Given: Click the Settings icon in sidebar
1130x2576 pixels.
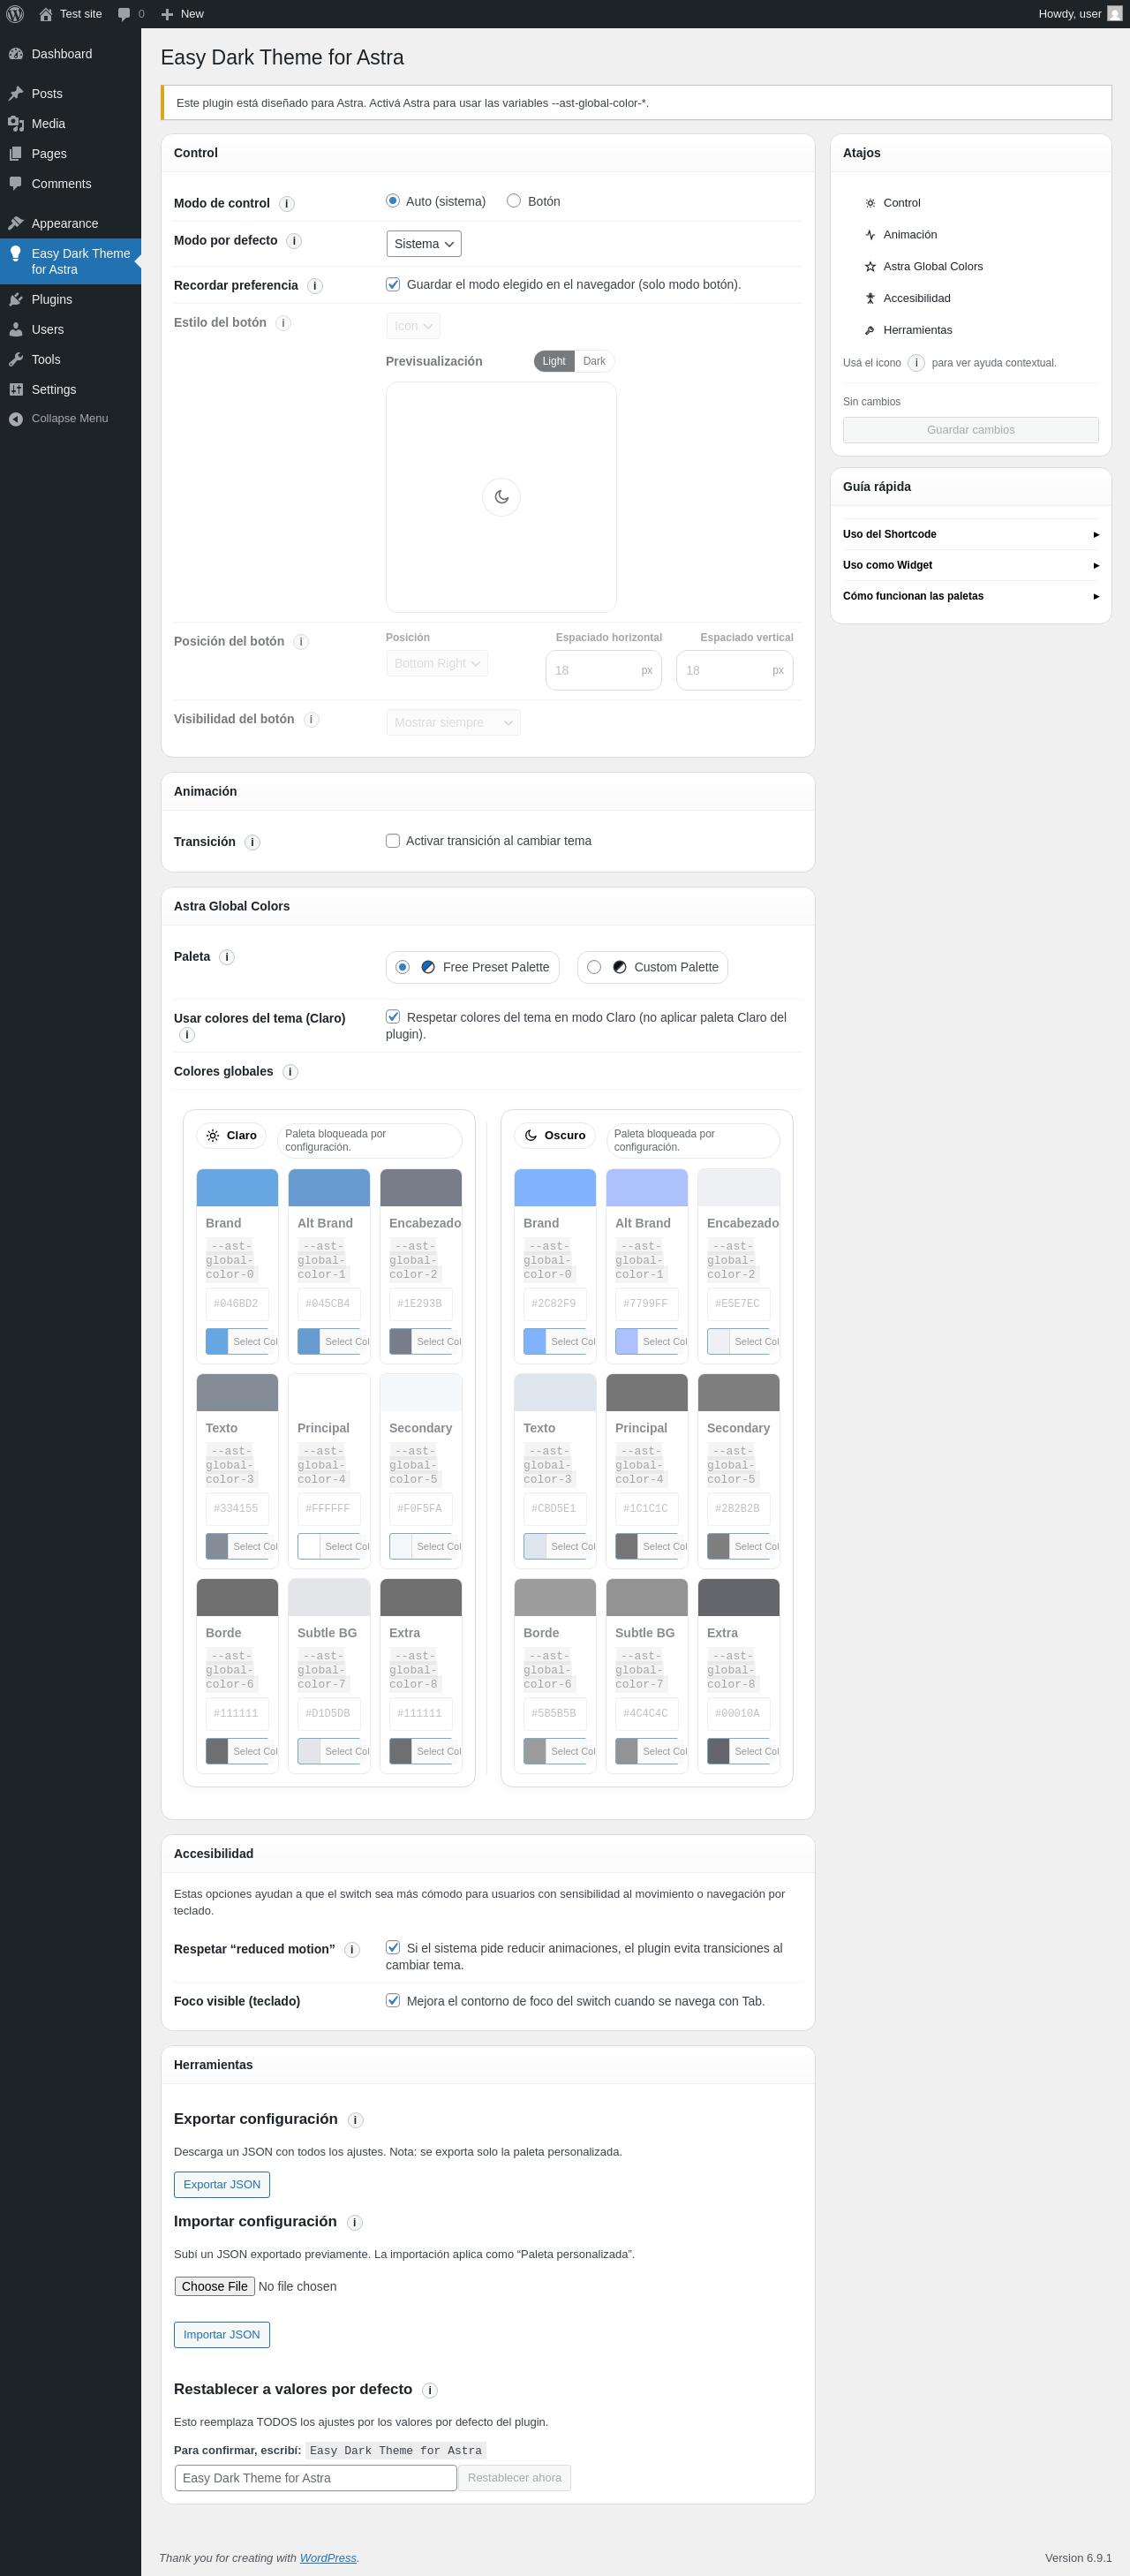Looking at the screenshot, I should (x=16, y=390).
